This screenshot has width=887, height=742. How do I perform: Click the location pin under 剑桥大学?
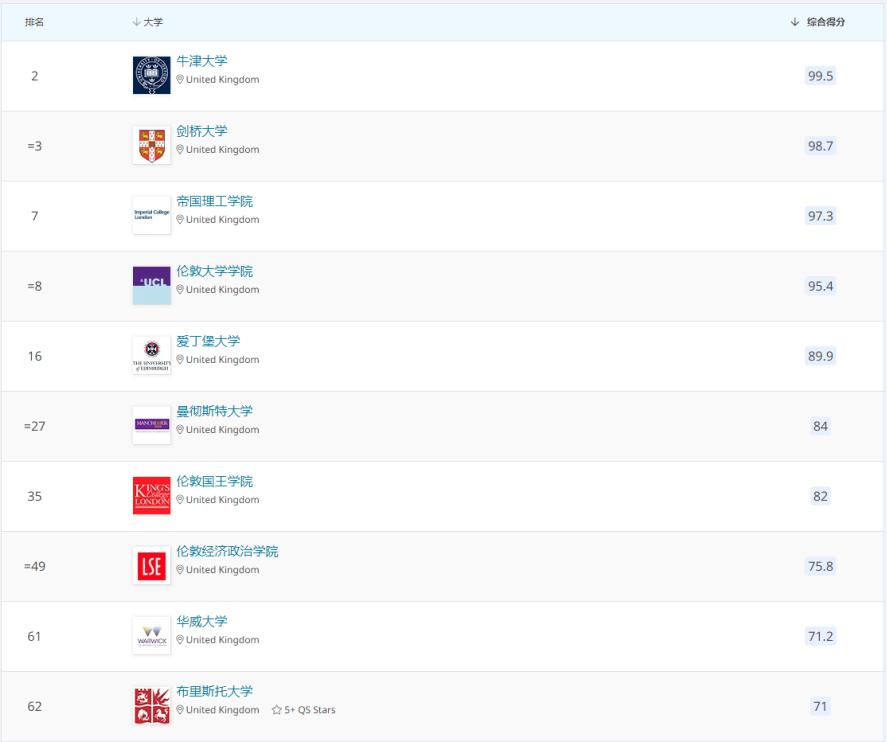coord(180,149)
